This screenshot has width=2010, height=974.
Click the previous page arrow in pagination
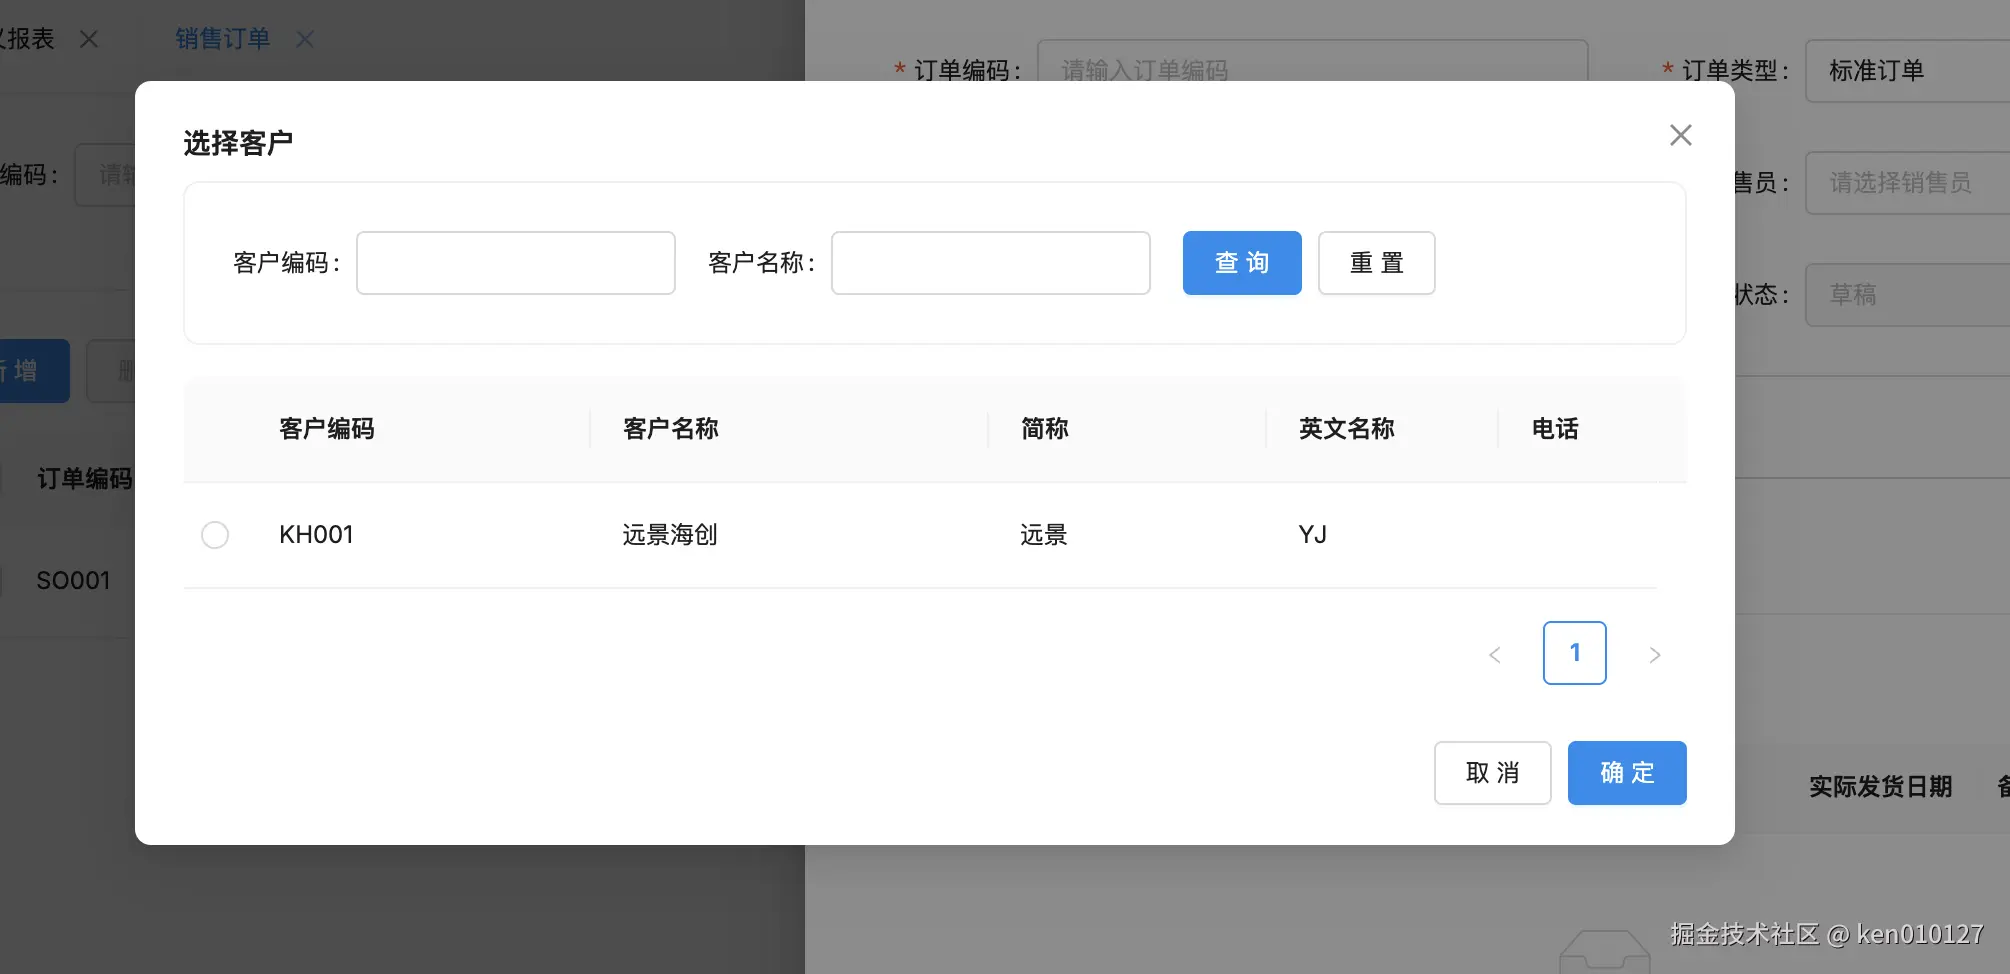click(x=1494, y=654)
